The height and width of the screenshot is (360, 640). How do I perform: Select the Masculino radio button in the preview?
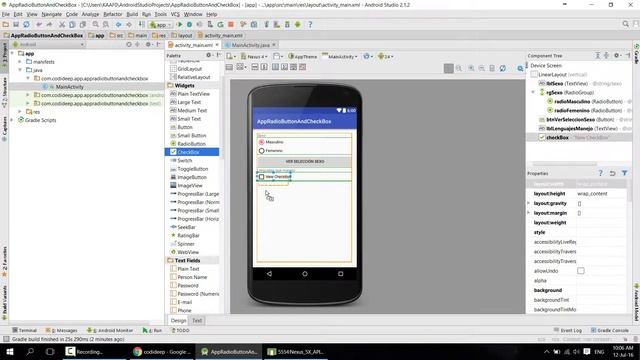[262, 142]
